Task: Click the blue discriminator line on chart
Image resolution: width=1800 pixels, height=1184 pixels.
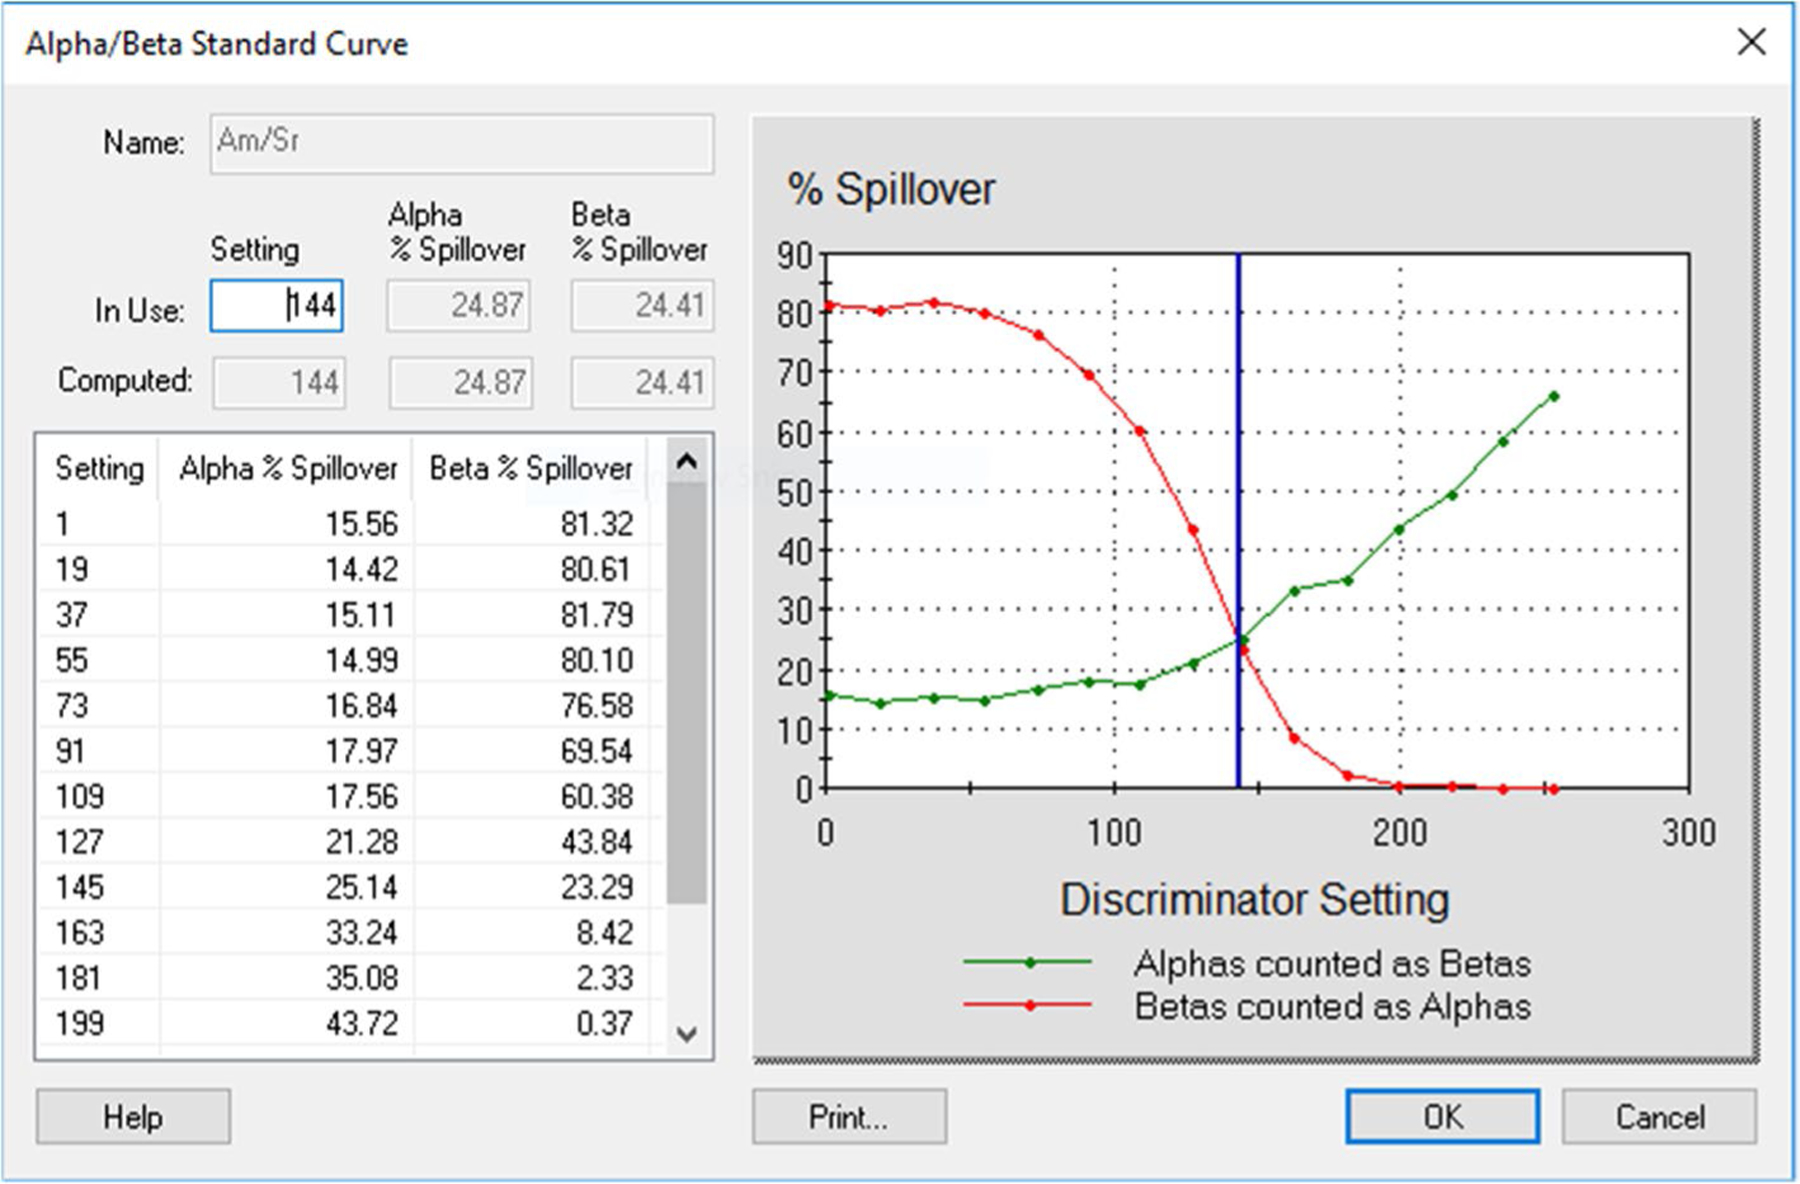Action: (1238, 450)
